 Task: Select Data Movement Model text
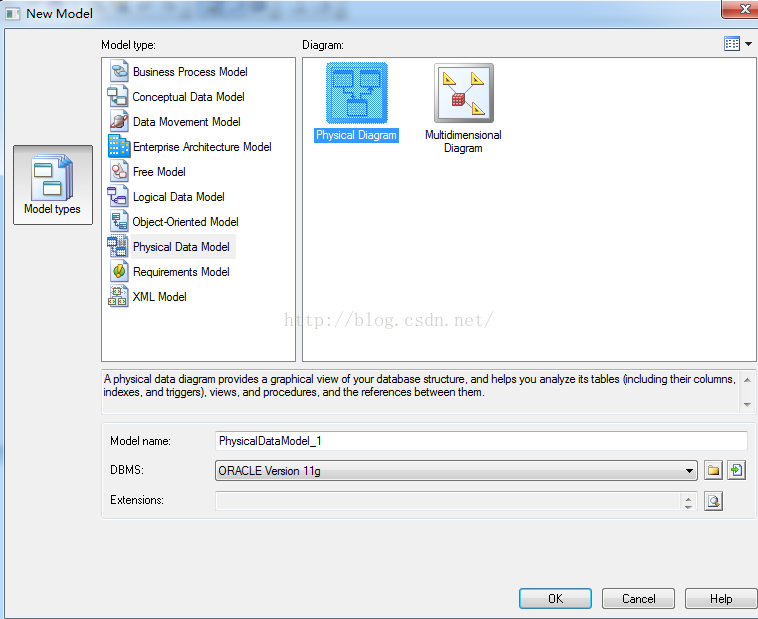coord(187,122)
